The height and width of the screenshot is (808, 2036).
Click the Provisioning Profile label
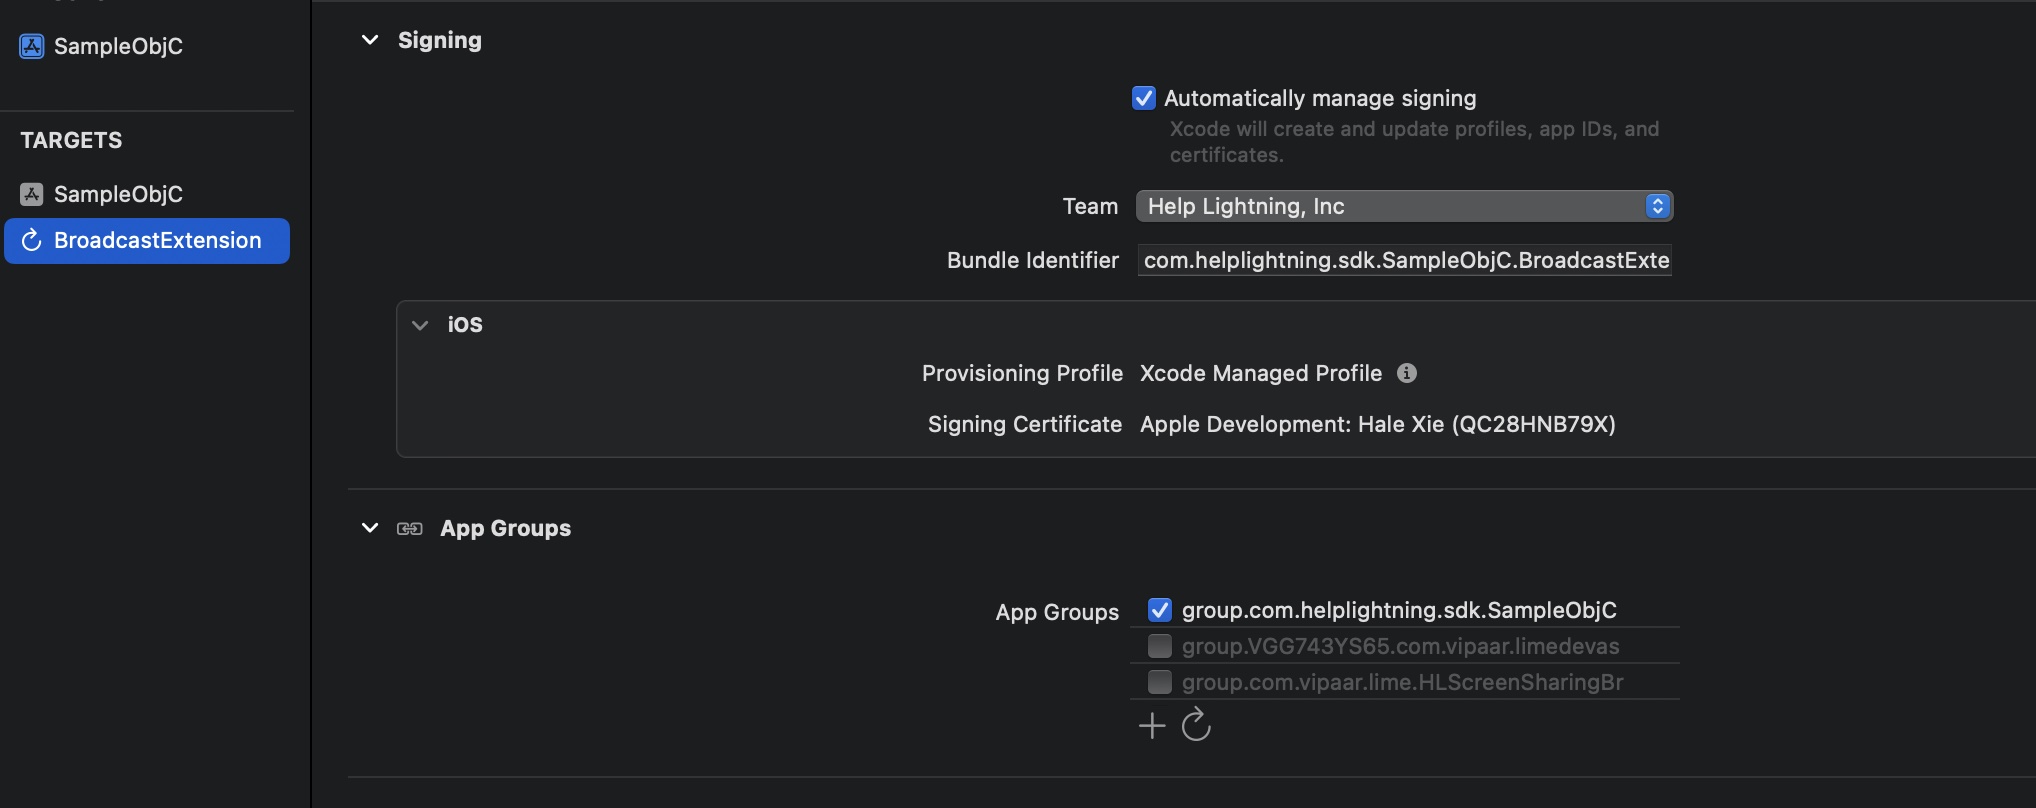point(1022,373)
